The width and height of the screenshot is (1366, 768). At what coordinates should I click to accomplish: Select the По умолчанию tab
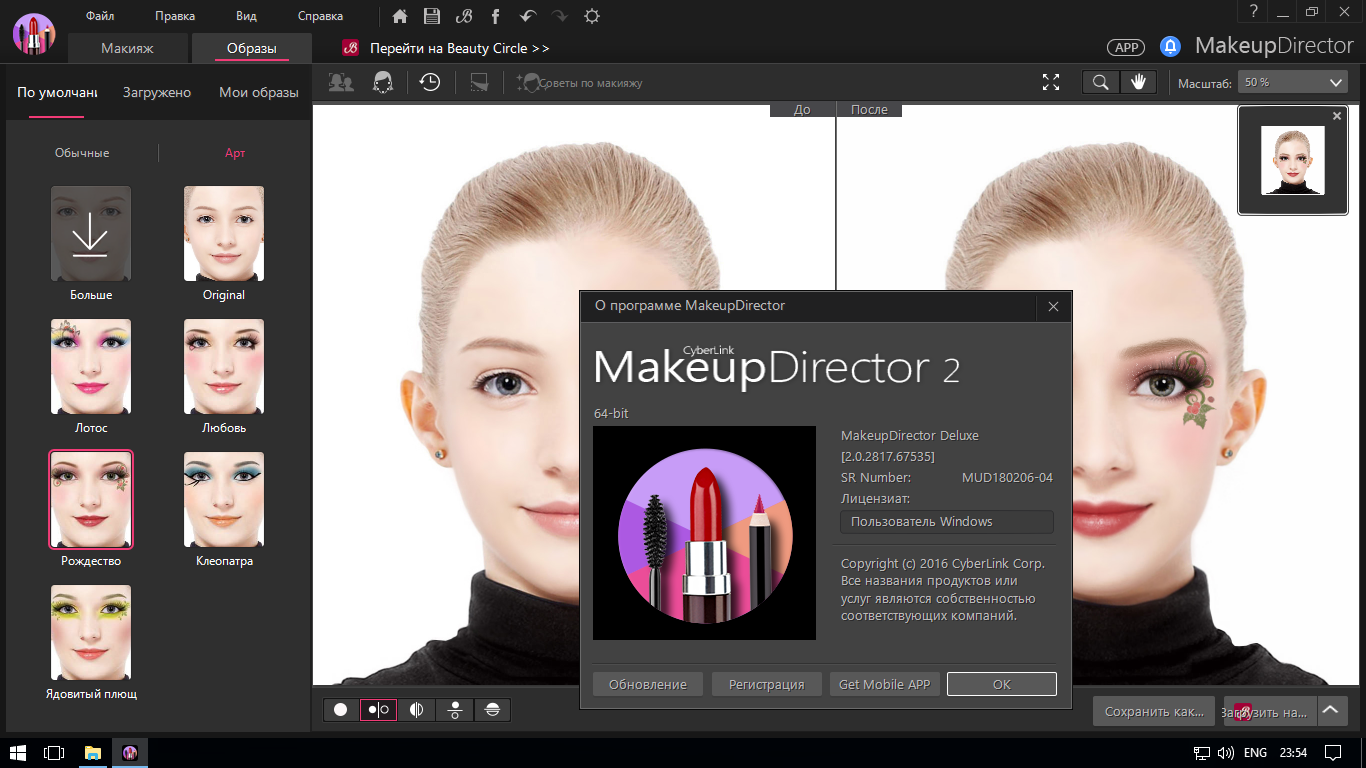pyautogui.click(x=57, y=92)
